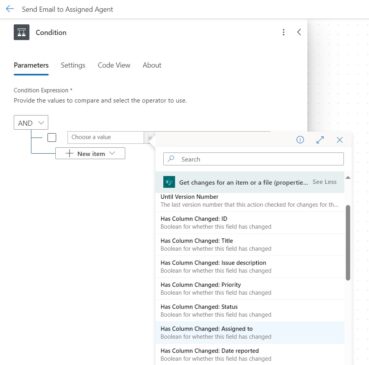Open the About tab

click(152, 65)
